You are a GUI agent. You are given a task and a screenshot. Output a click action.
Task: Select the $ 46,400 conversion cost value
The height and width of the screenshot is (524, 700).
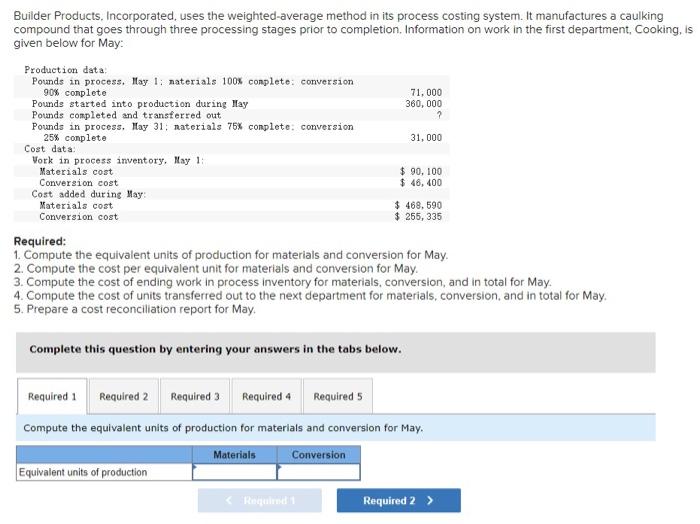pyautogui.click(x=421, y=183)
